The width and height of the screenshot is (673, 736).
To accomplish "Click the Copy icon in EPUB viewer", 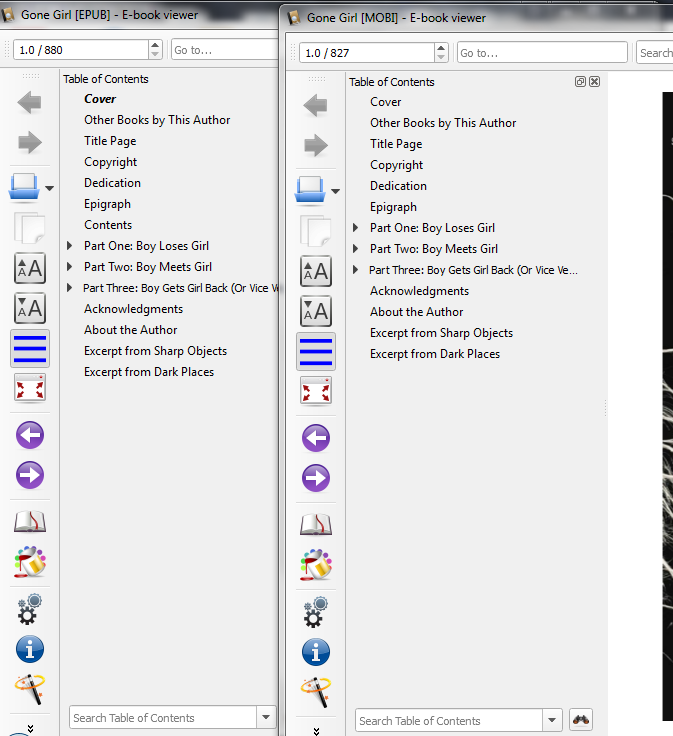I will click(29, 228).
